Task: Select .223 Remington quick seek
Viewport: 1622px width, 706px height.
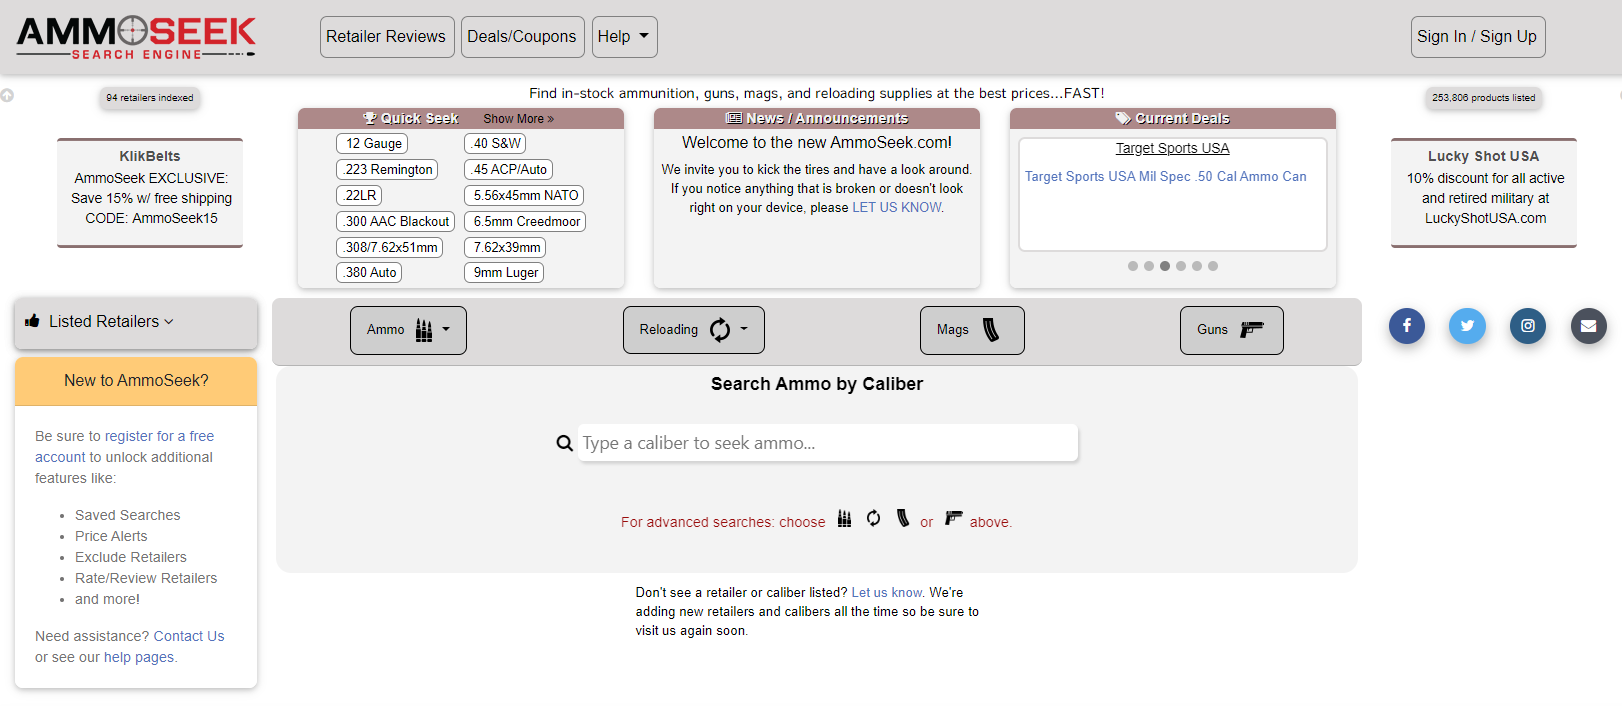Action: [x=387, y=170]
